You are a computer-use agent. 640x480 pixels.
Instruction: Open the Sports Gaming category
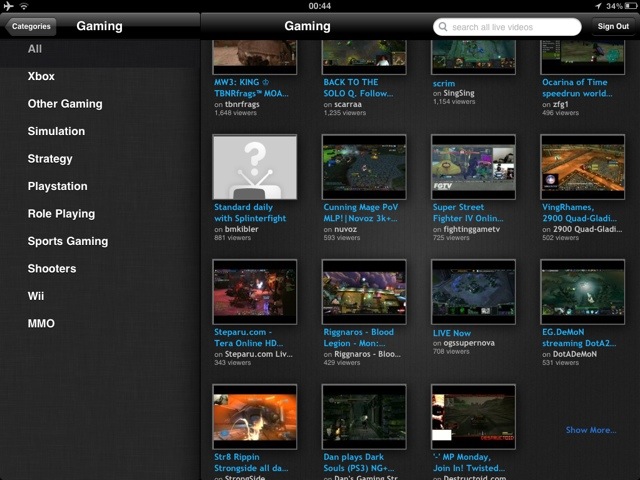100,241
